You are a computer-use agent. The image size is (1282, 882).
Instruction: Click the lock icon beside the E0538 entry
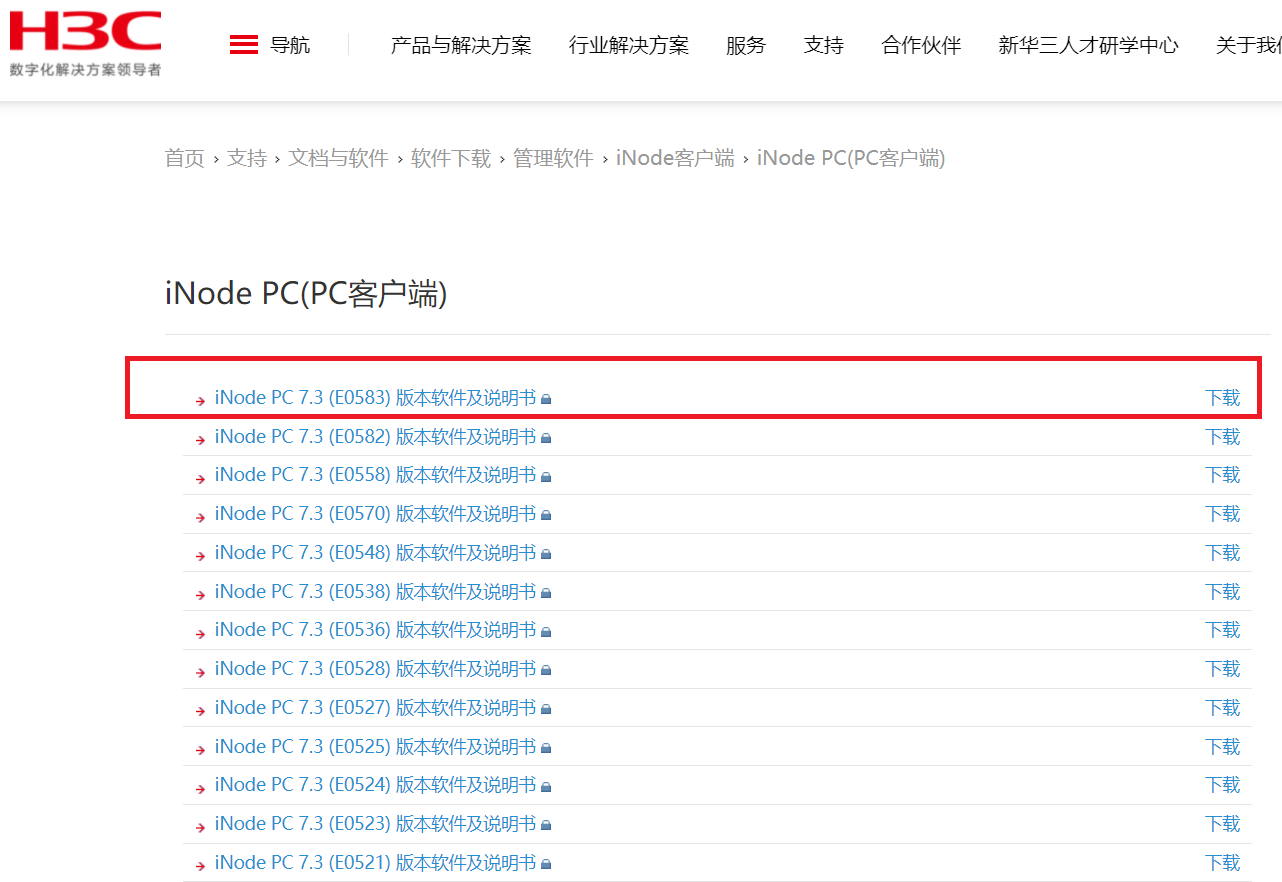pos(546,593)
